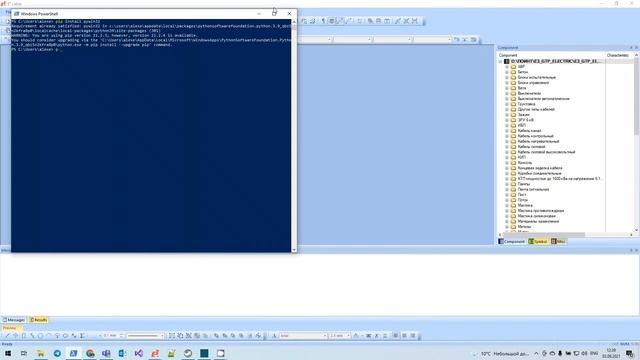The height and width of the screenshot is (360, 640).
Task: Pin the Component panel
Action: (631, 48)
